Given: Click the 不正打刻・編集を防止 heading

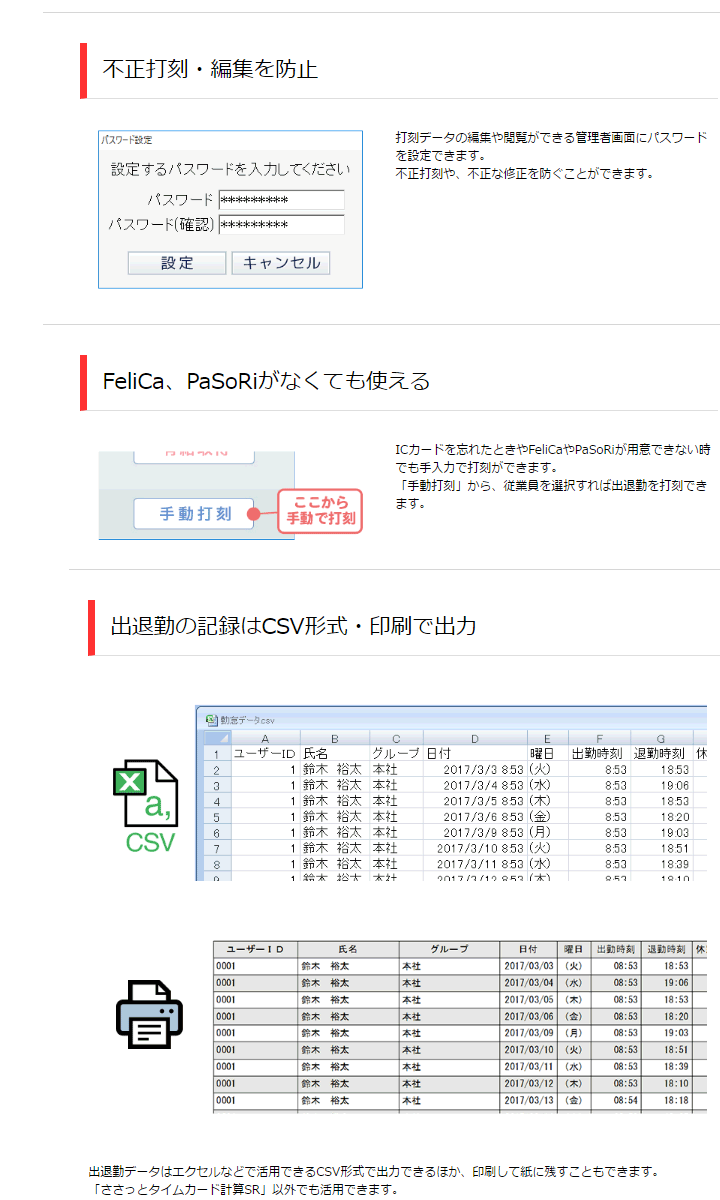Looking at the screenshot, I should pos(210,70).
